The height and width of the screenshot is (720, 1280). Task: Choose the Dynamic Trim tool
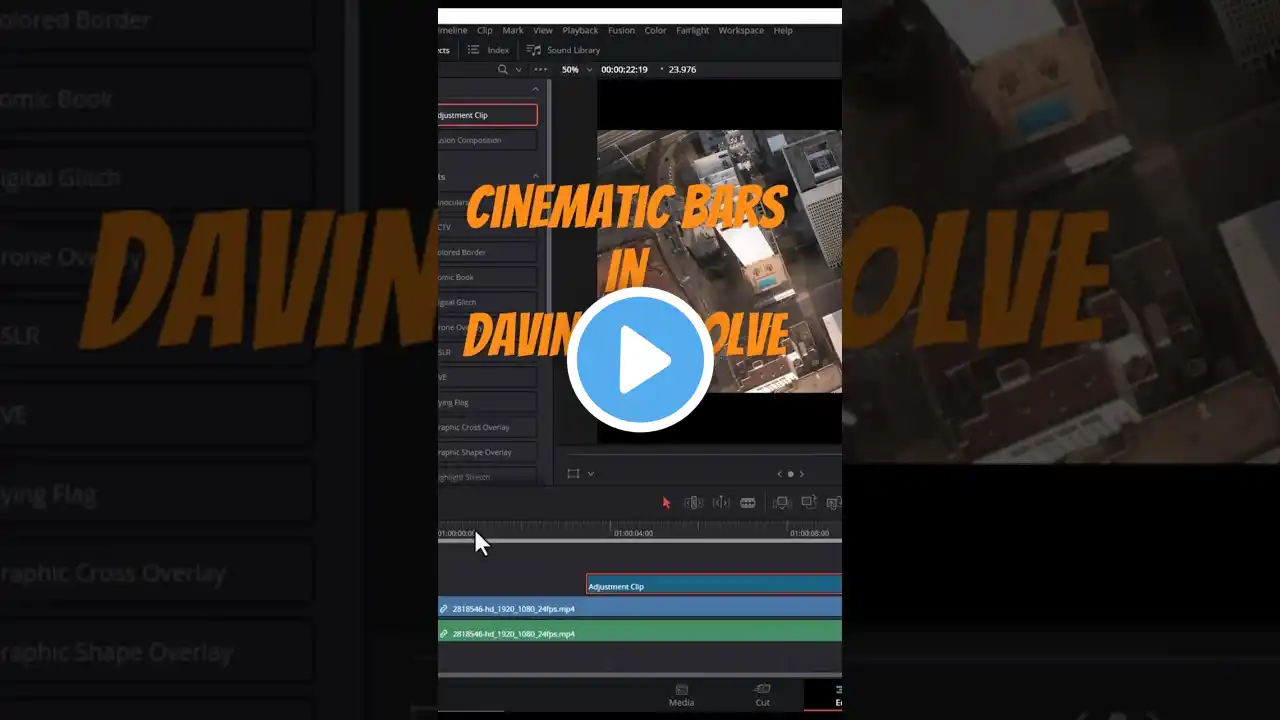coord(720,503)
